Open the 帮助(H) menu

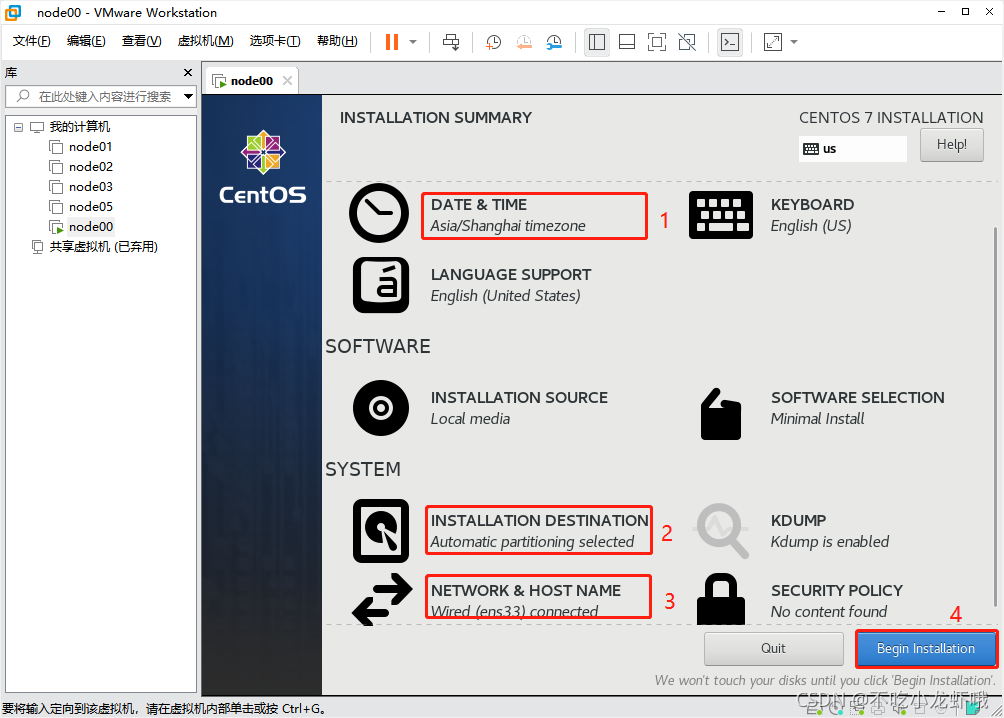337,41
